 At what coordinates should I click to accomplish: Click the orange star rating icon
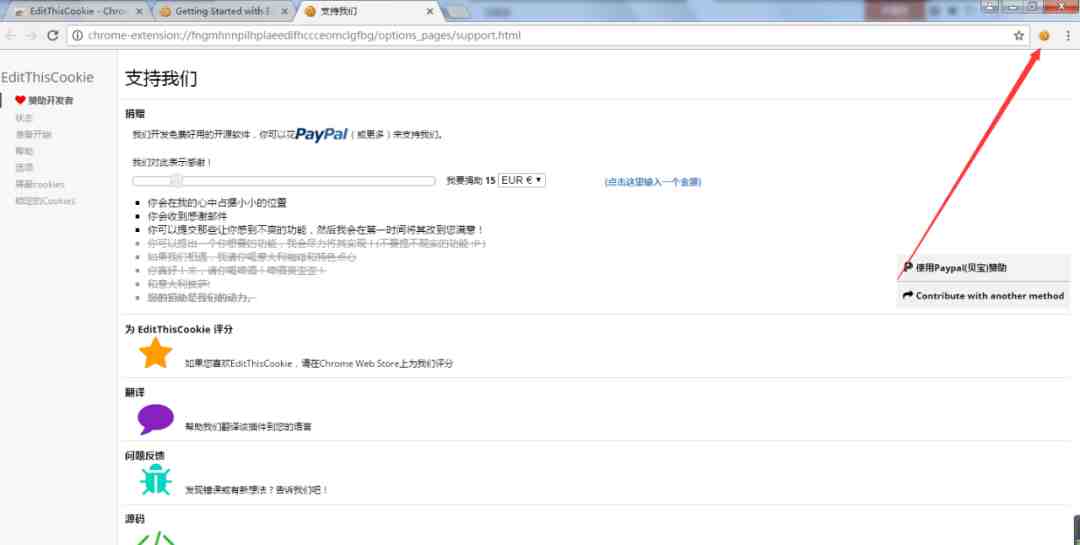[x=156, y=353]
